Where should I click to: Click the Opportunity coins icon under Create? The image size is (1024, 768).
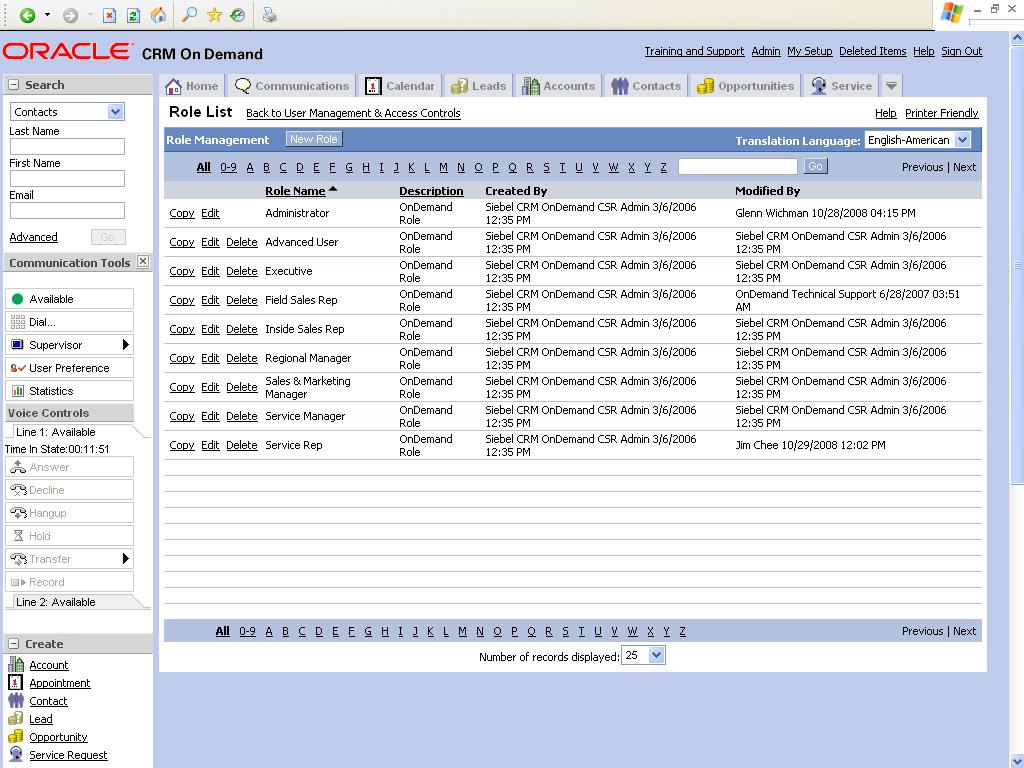(16, 736)
